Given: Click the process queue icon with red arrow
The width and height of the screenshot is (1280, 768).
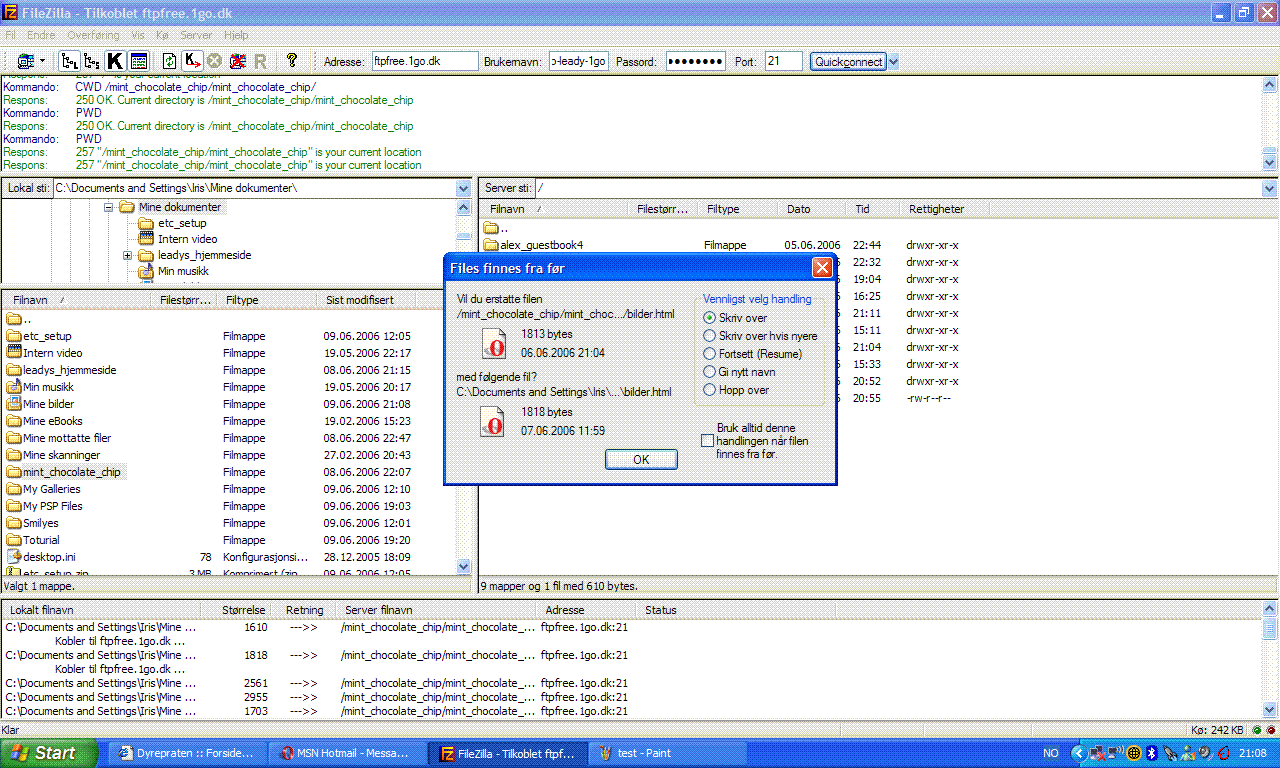Looking at the screenshot, I should [192, 61].
